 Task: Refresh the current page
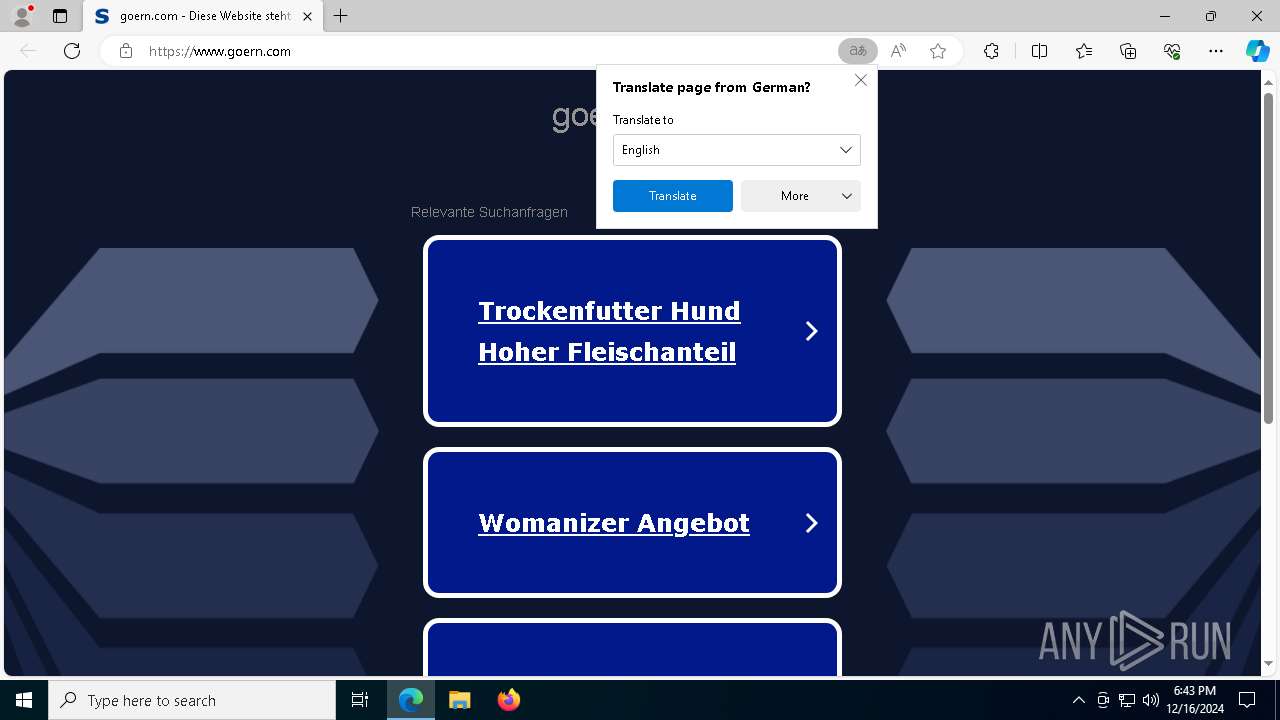click(72, 51)
